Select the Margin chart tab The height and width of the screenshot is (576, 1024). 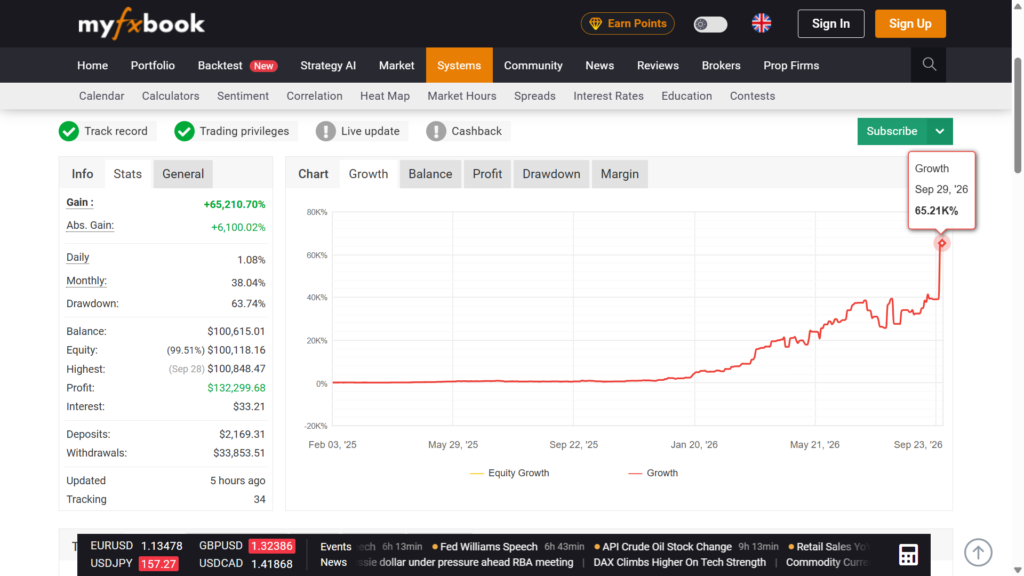click(x=620, y=174)
